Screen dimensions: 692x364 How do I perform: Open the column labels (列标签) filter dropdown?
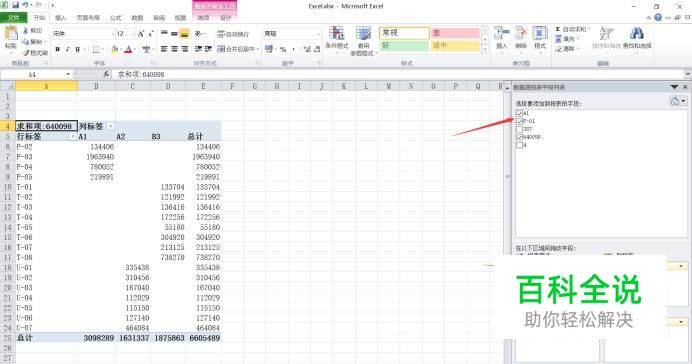click(x=111, y=127)
